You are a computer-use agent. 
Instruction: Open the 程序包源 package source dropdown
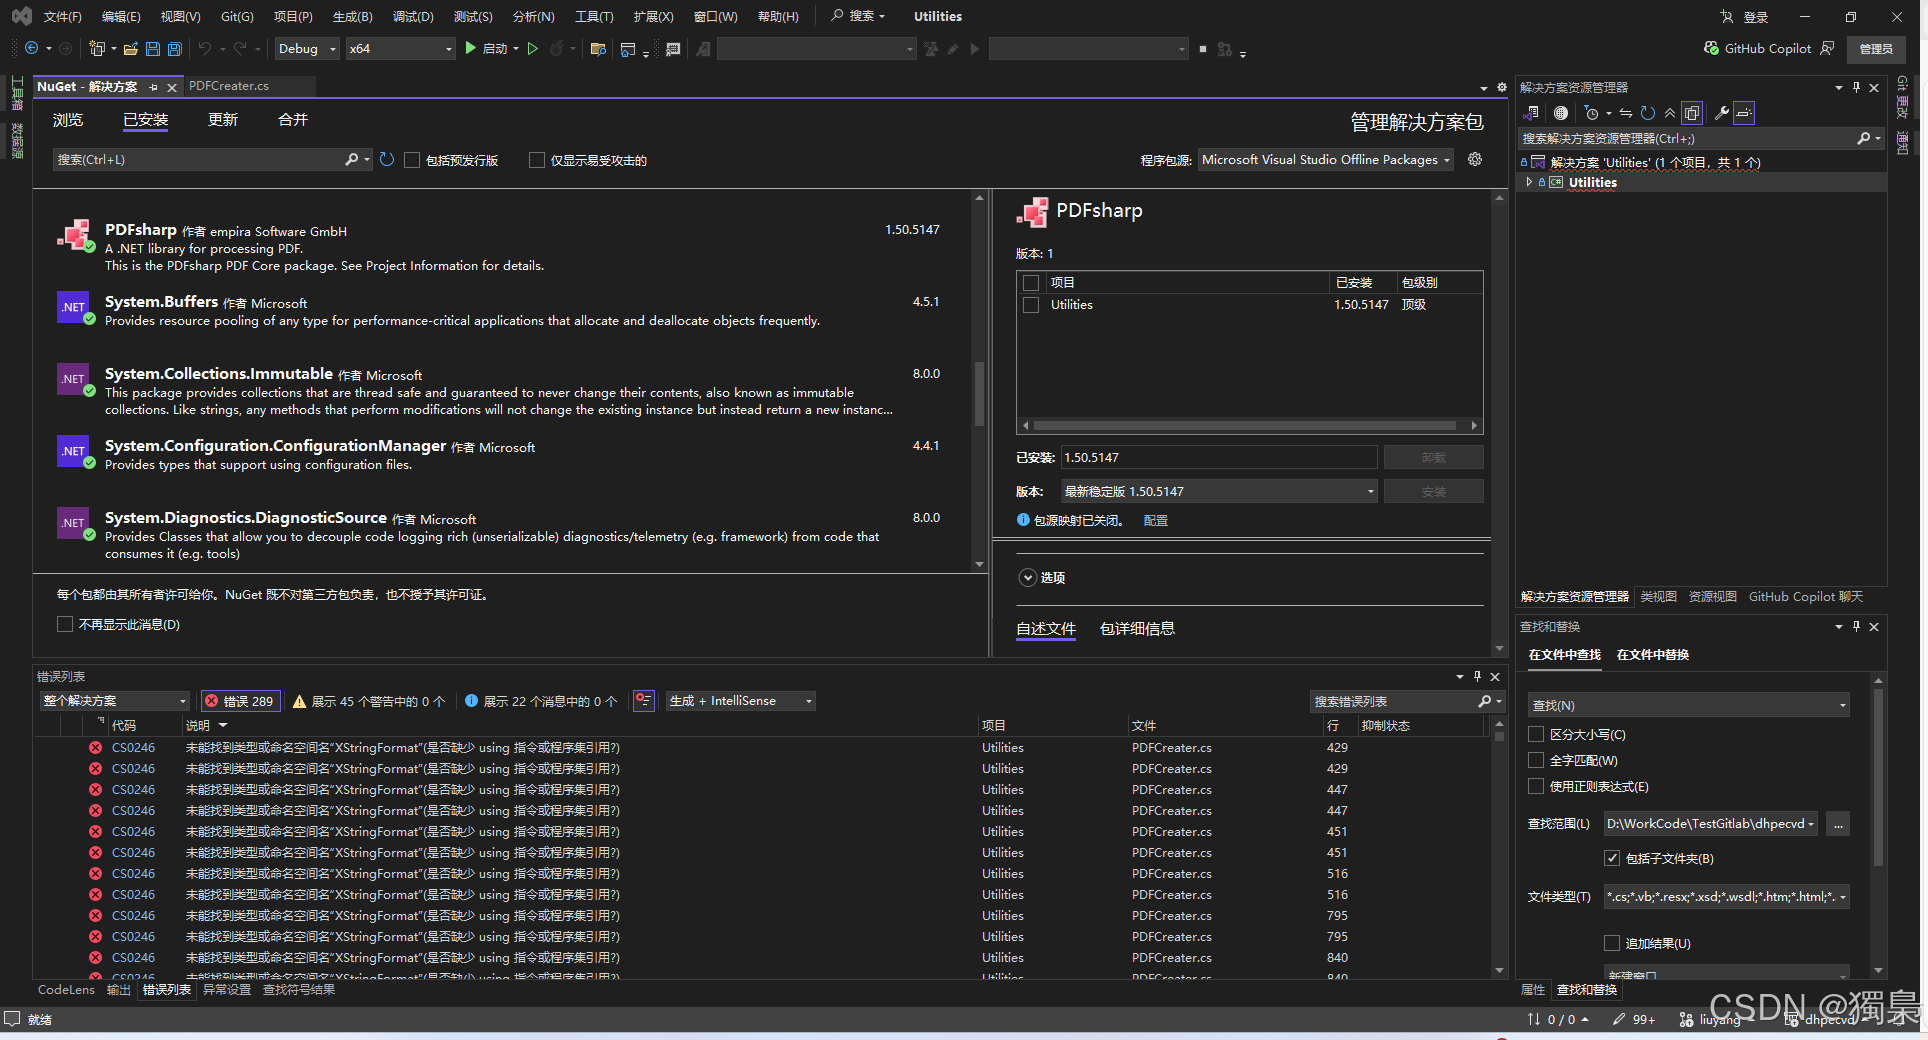pyautogui.click(x=1326, y=160)
